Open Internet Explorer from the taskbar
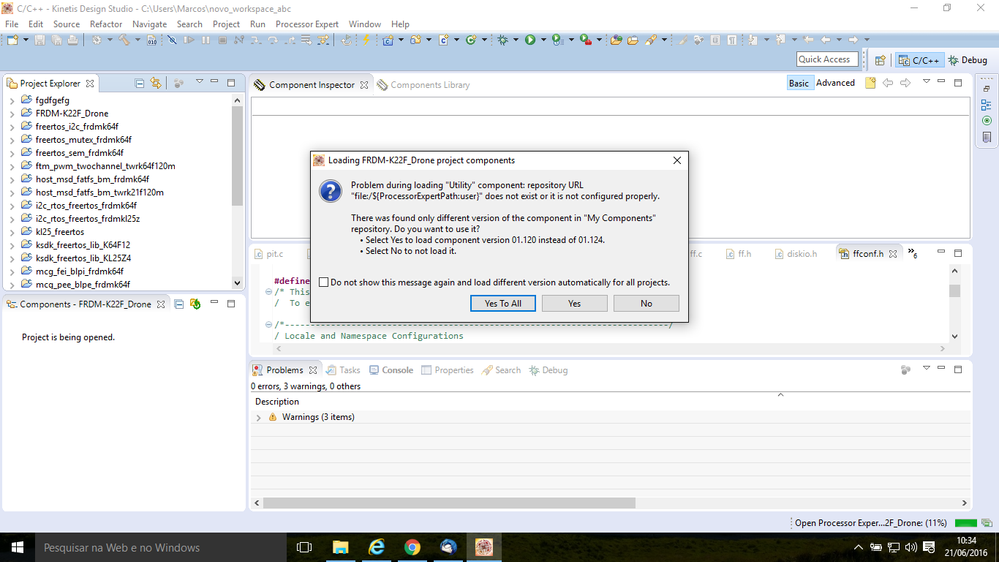The height and width of the screenshot is (562, 999). (x=377, y=547)
